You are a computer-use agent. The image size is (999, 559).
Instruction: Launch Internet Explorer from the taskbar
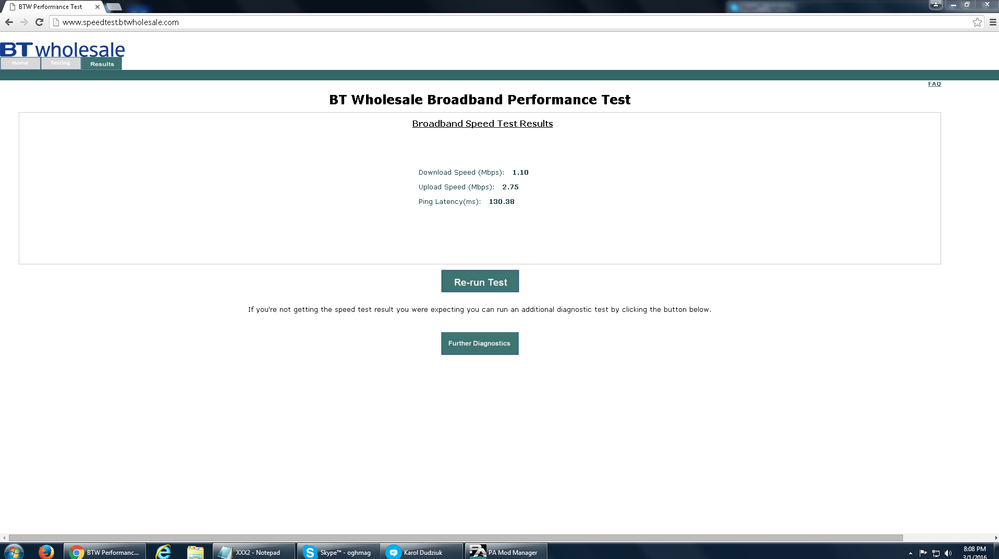click(x=164, y=552)
